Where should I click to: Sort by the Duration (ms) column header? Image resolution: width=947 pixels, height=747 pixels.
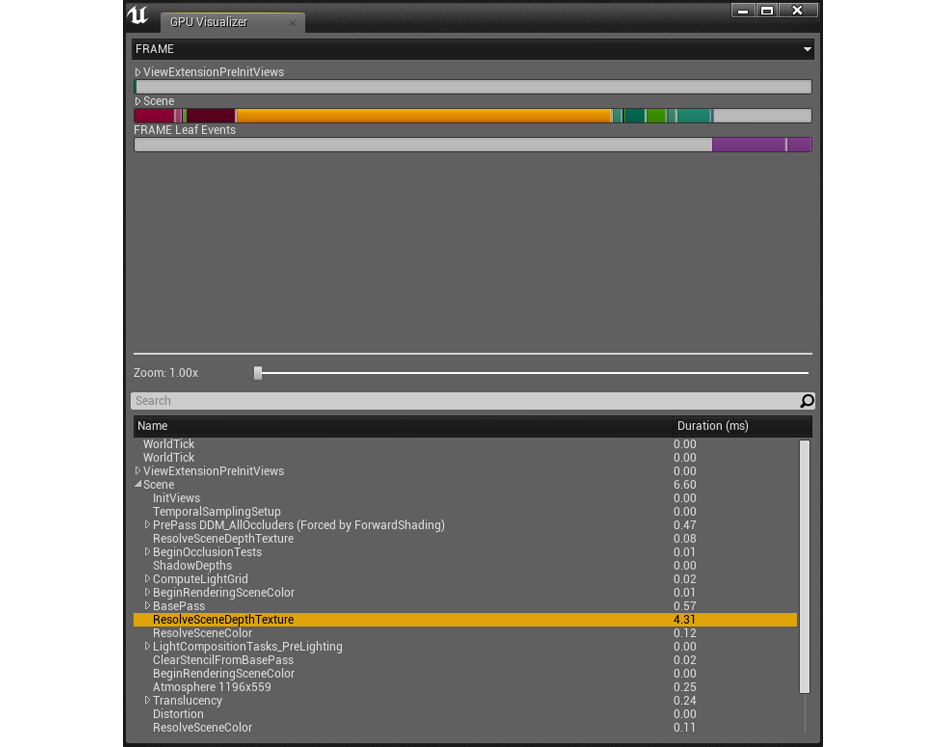(712, 426)
